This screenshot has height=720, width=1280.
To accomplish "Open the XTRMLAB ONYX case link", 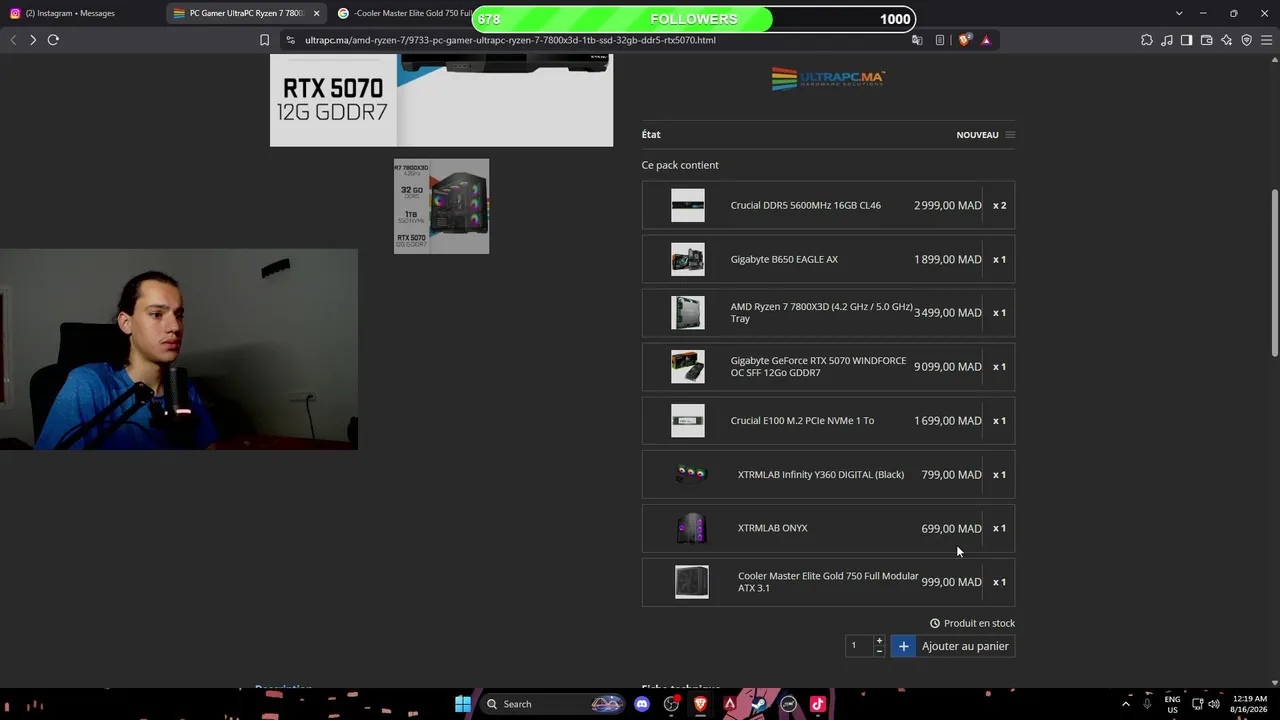I will pos(773,528).
